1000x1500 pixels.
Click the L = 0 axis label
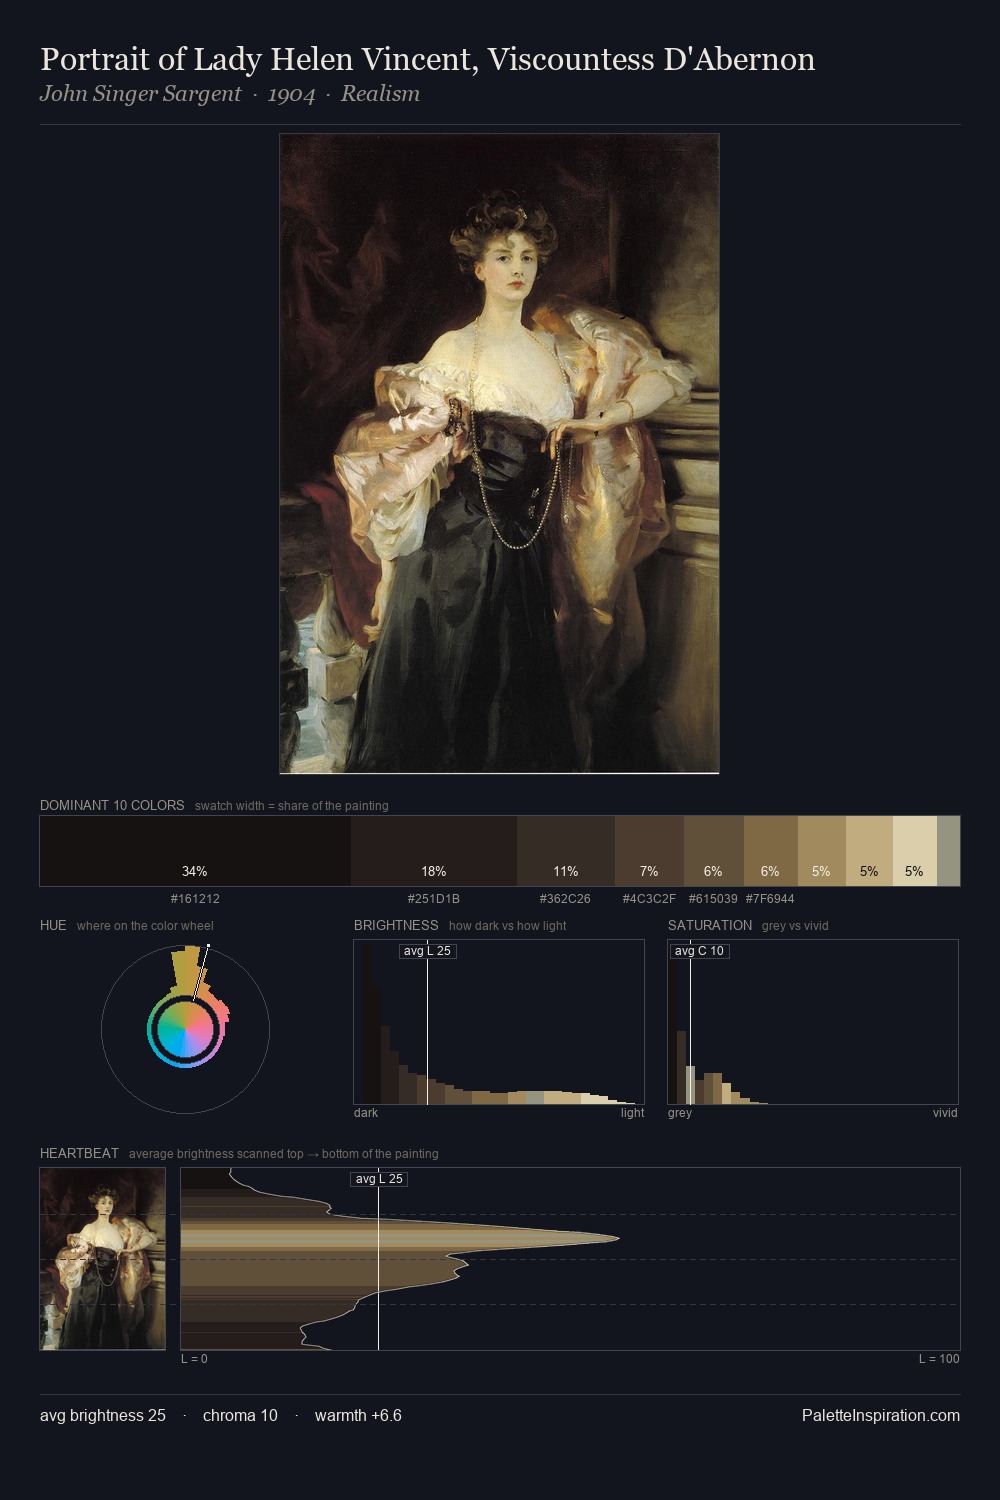[x=194, y=1359]
